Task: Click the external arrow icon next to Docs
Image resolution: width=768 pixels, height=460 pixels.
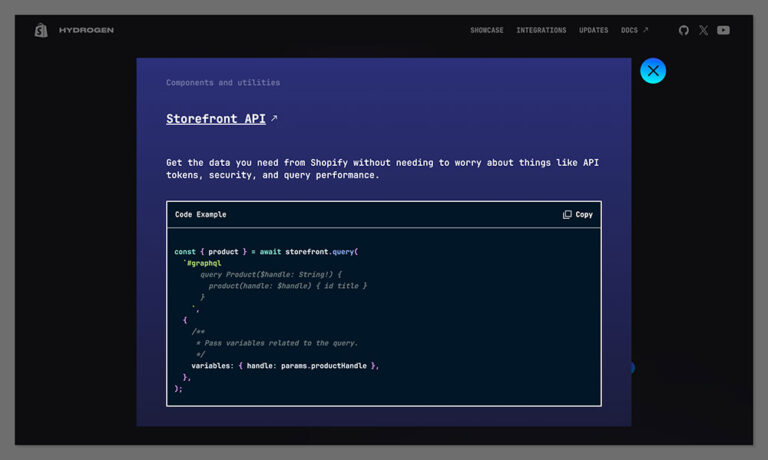Action: pyautogui.click(x=646, y=30)
